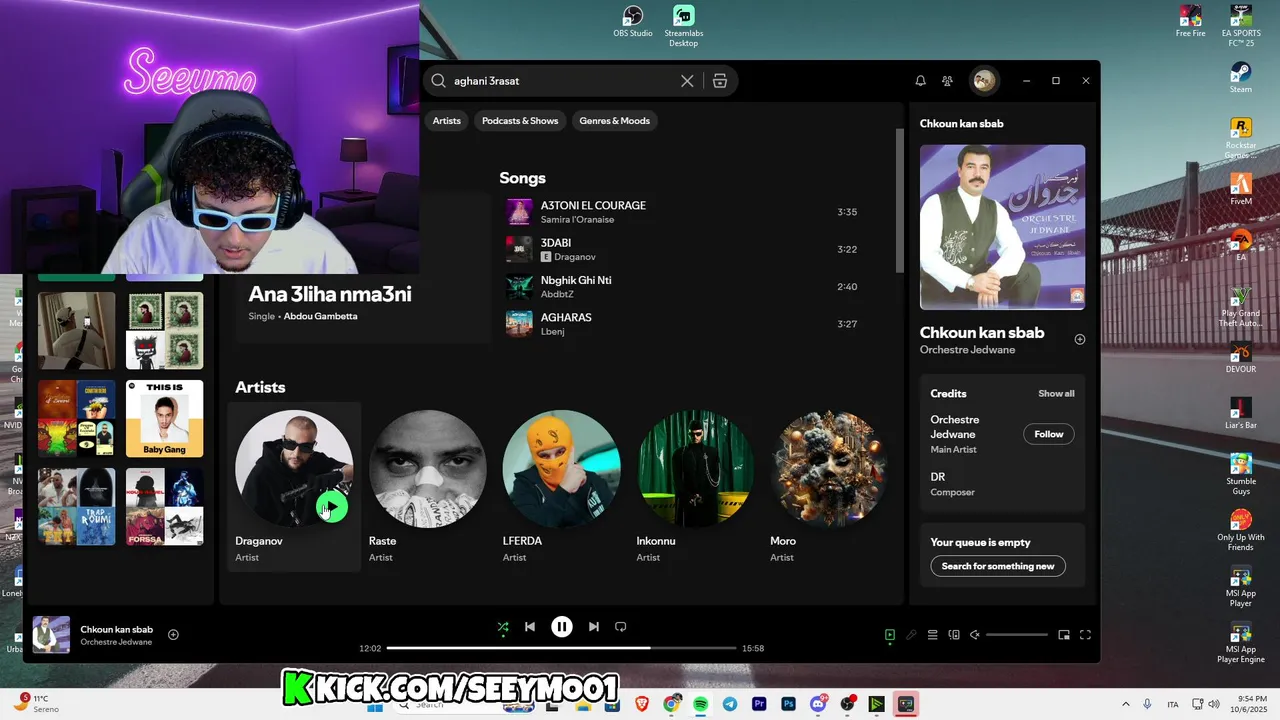Screen dimensions: 1280x720
Task: Switch the player to full screen
Action: [1085, 635]
